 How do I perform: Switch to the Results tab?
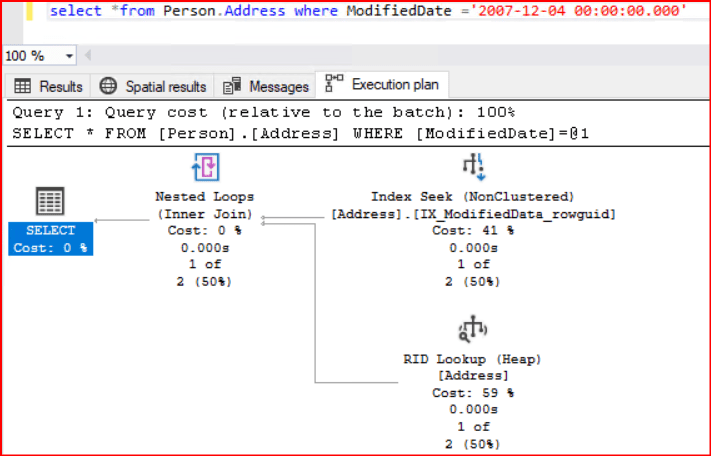49,86
